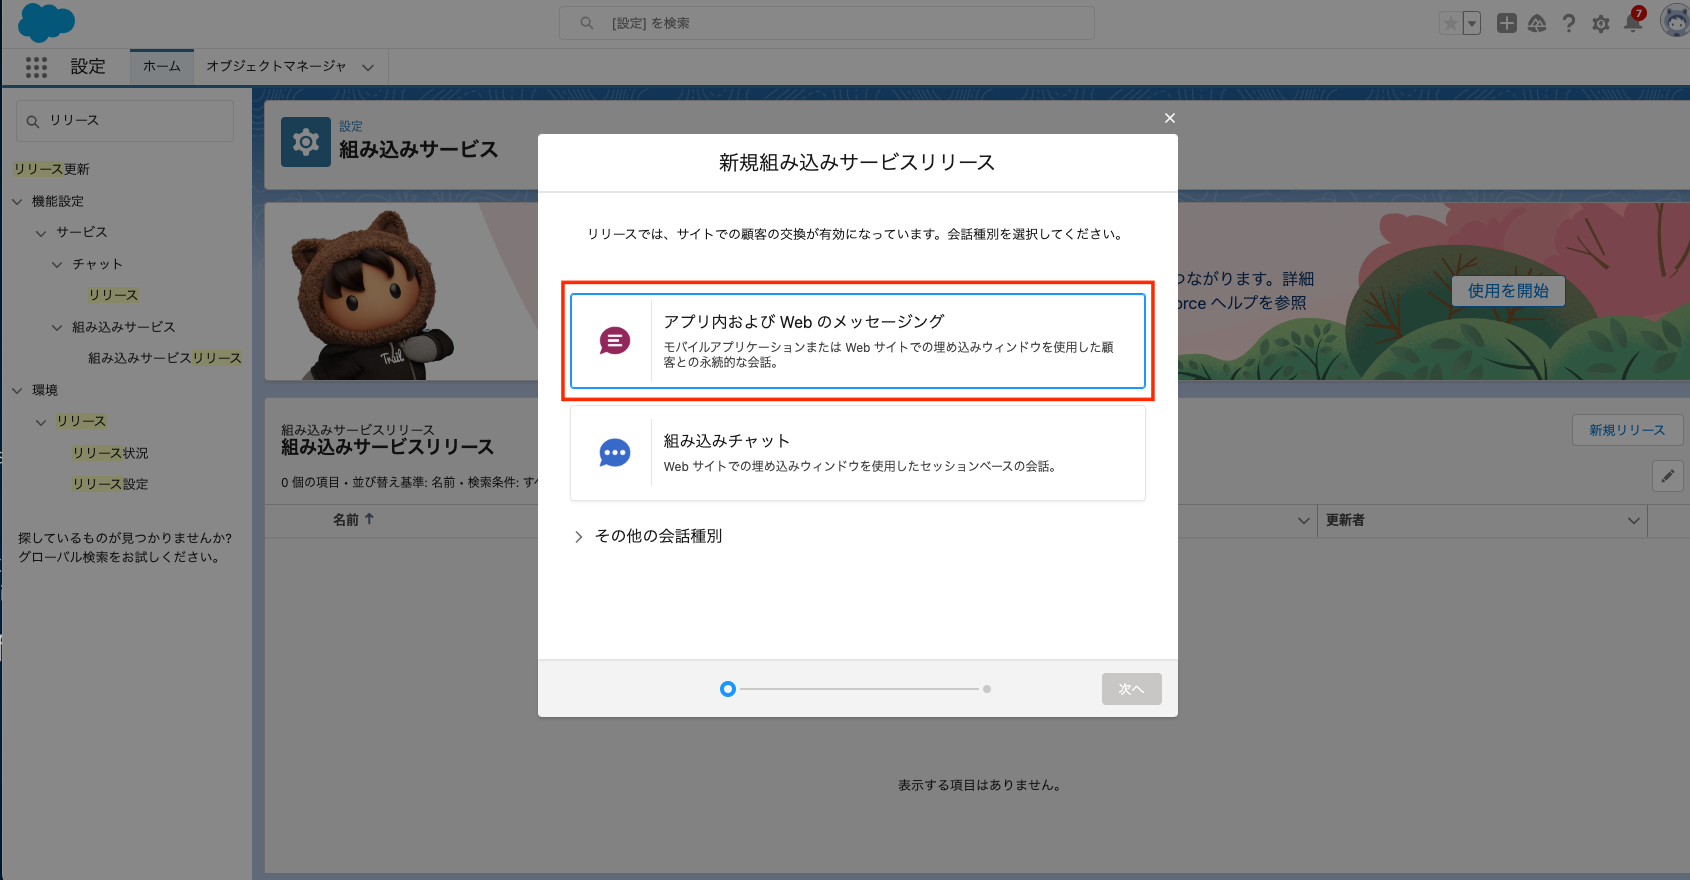
Task: Click the 使用を開始 button
Action: (1508, 291)
